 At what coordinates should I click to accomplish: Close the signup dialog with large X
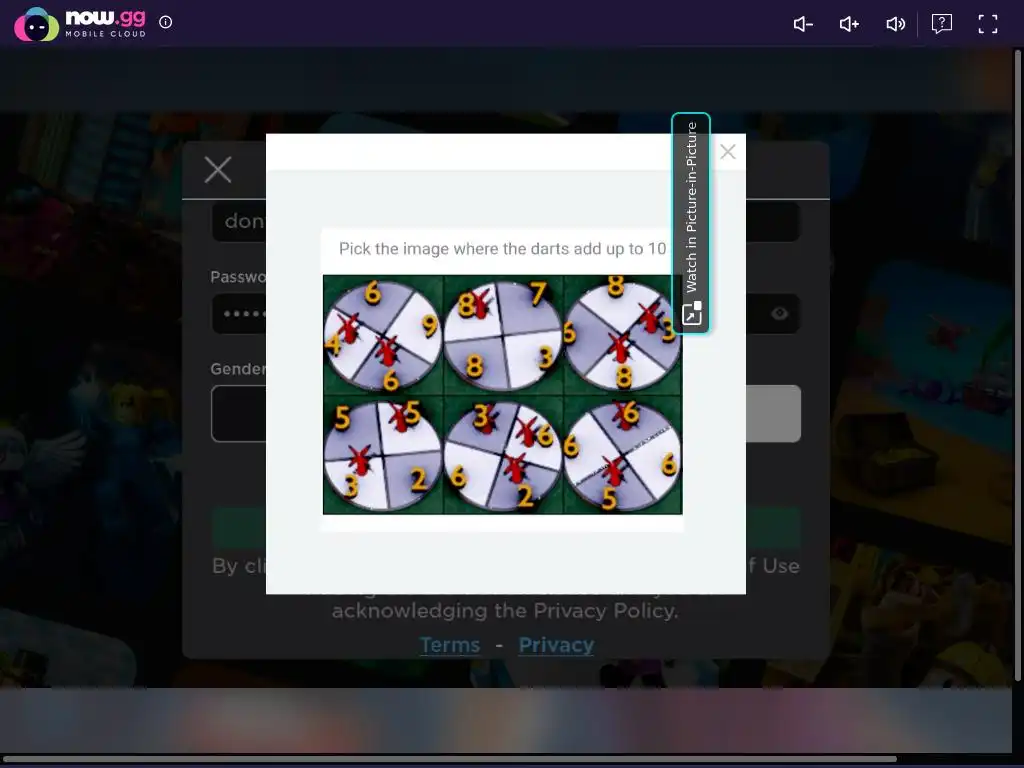pos(217,170)
